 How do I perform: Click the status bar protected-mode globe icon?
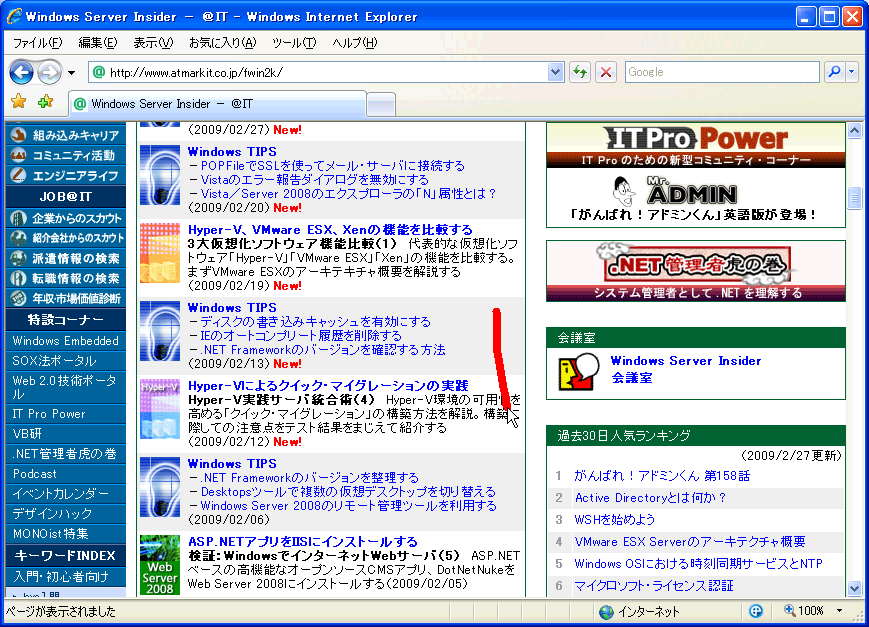(755, 611)
